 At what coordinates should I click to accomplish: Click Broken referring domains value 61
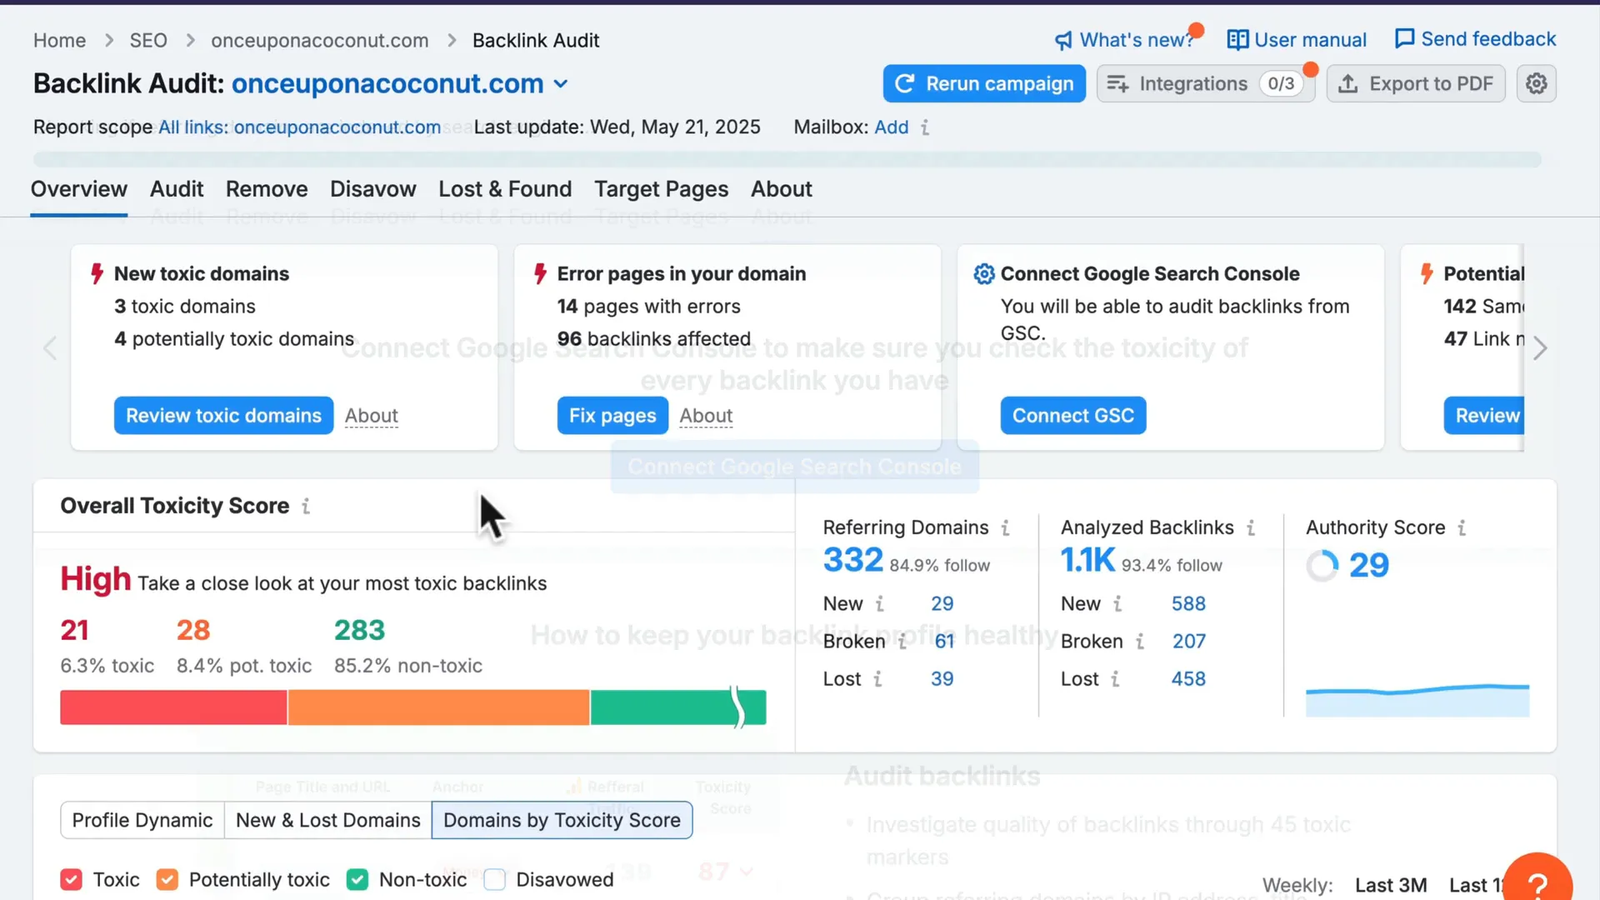pos(945,642)
